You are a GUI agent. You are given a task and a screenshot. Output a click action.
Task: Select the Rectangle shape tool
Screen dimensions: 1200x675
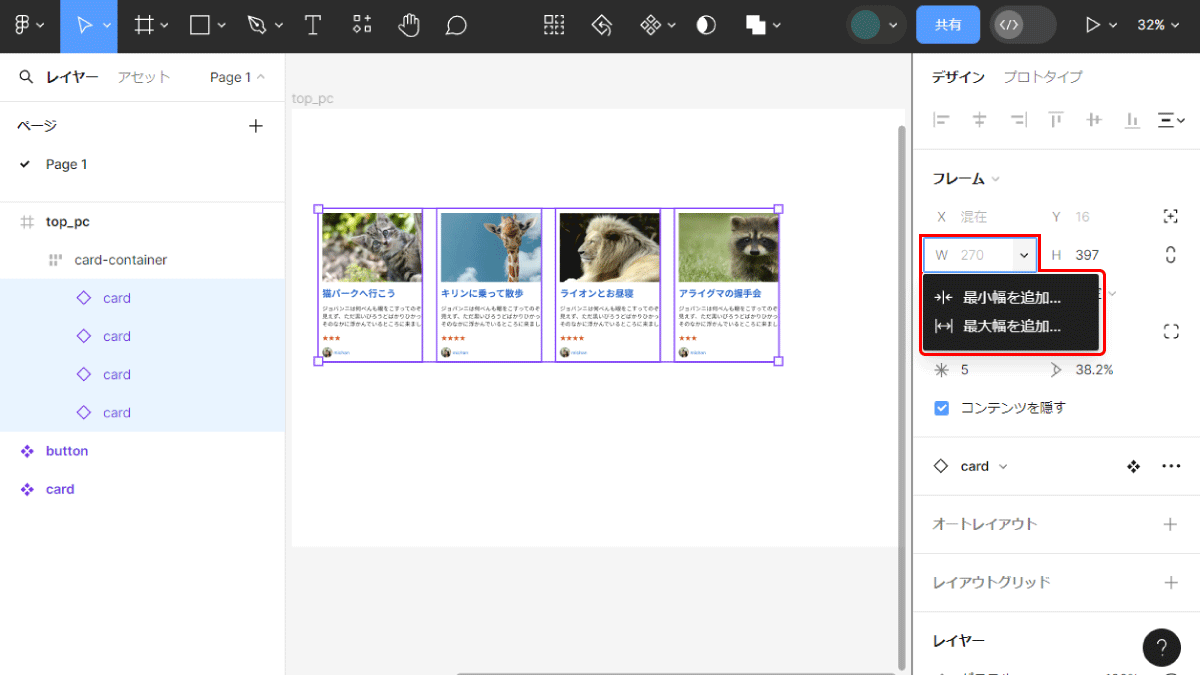200,26
